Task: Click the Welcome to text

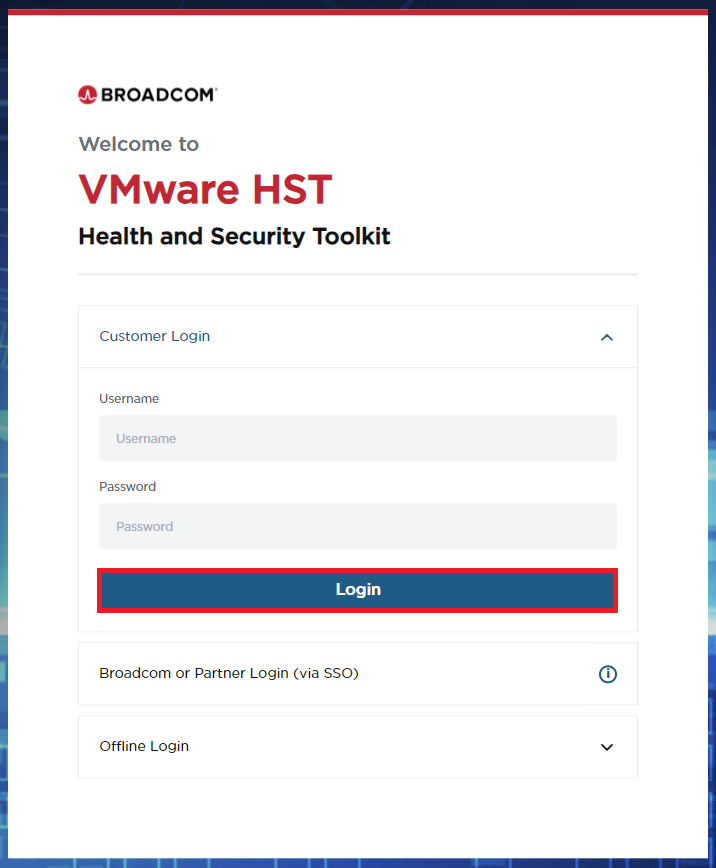Action: pyautogui.click(x=138, y=144)
